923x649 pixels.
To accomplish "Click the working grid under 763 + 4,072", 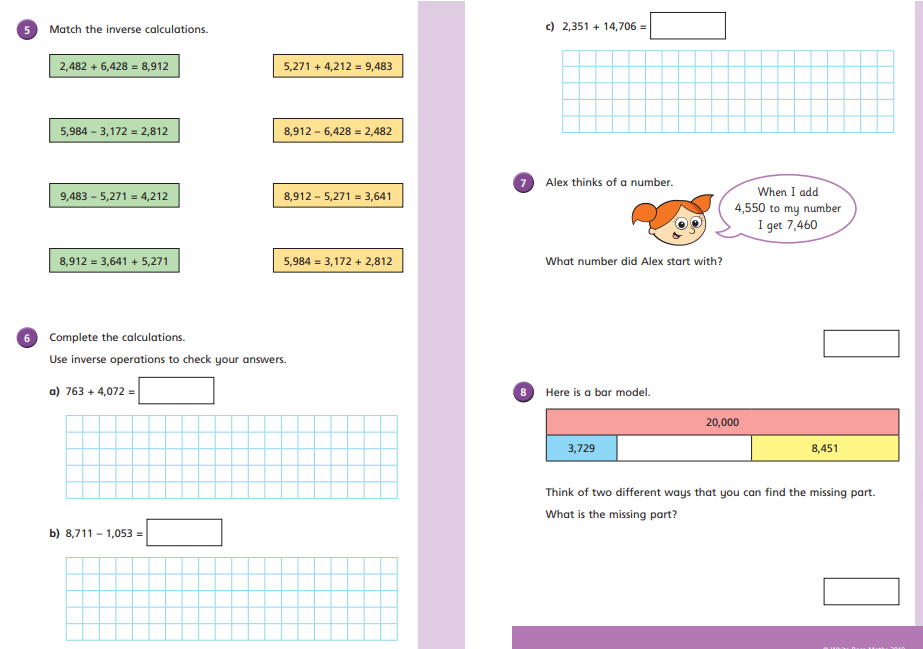I will (231, 457).
